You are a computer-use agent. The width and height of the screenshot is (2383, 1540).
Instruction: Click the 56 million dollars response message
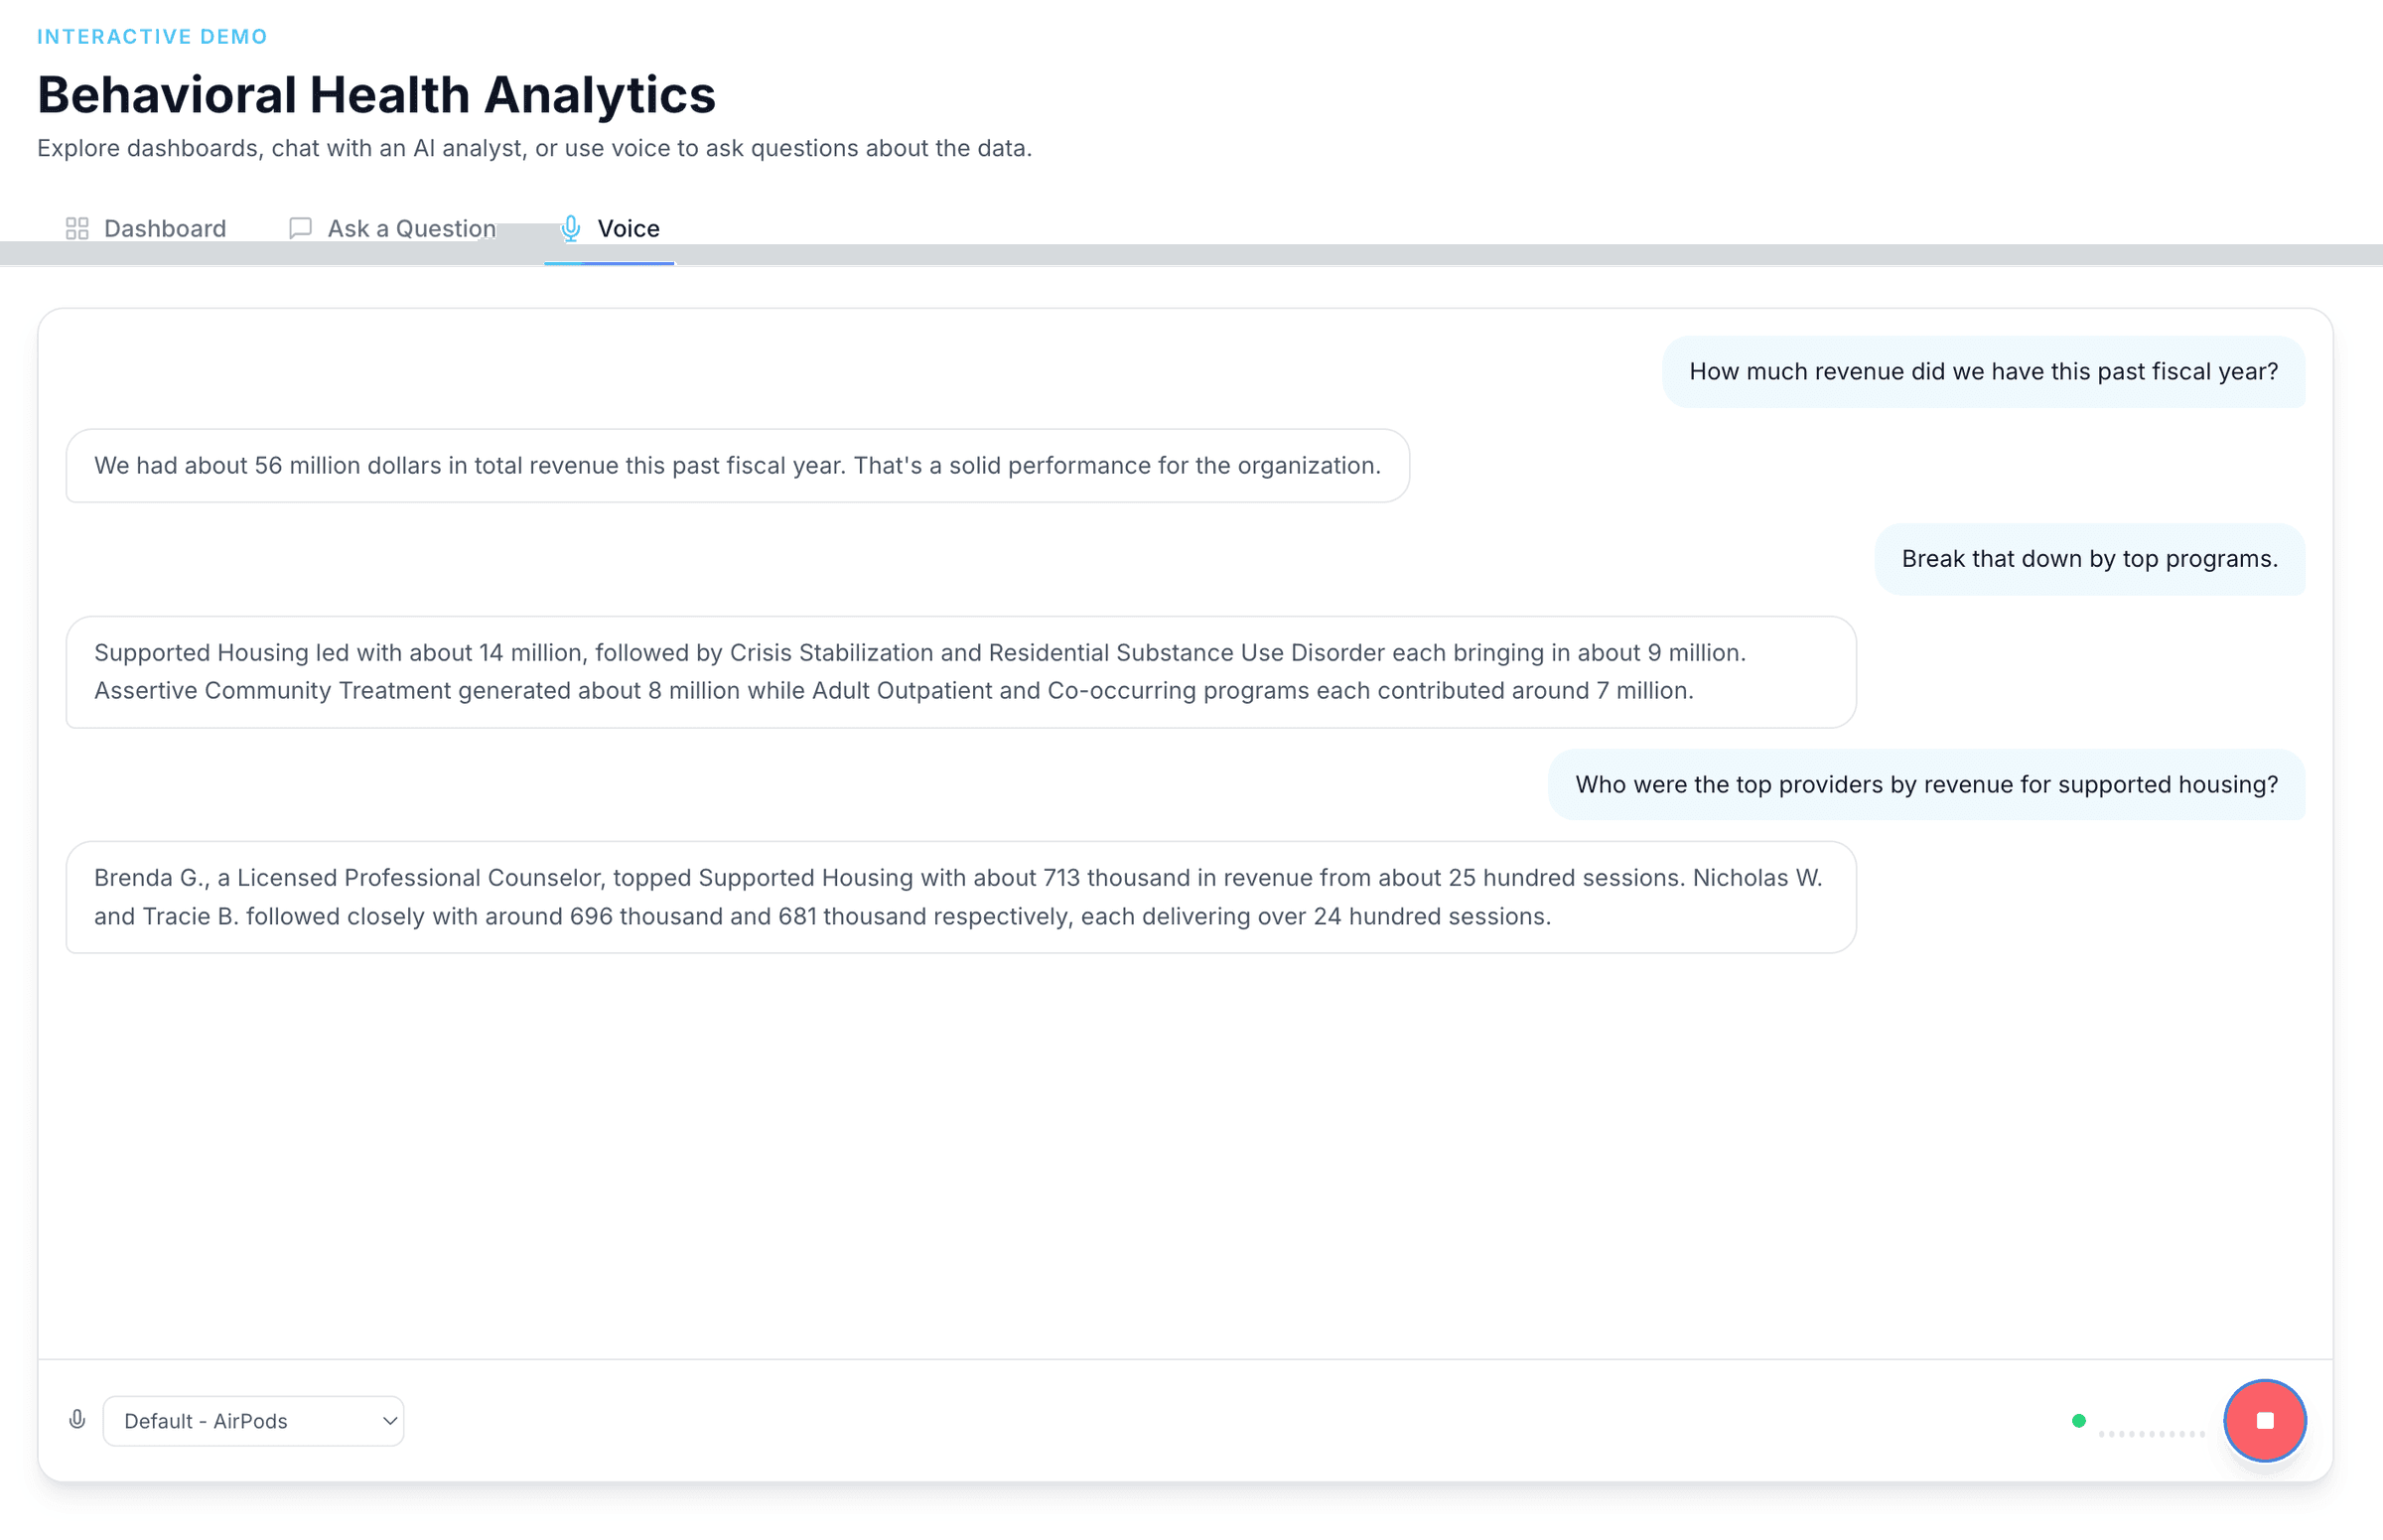tap(737, 466)
